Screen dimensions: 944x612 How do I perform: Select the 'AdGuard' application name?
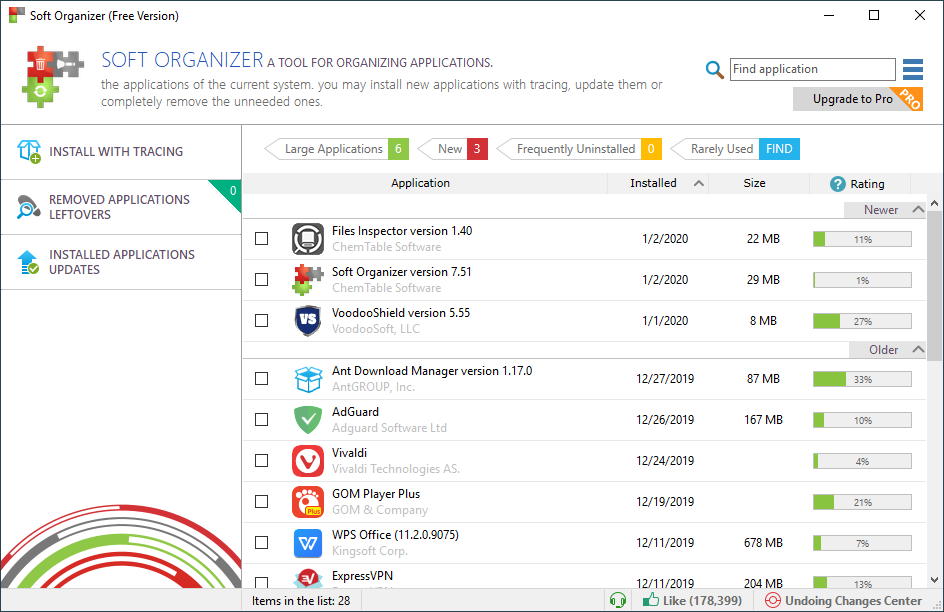pos(355,412)
